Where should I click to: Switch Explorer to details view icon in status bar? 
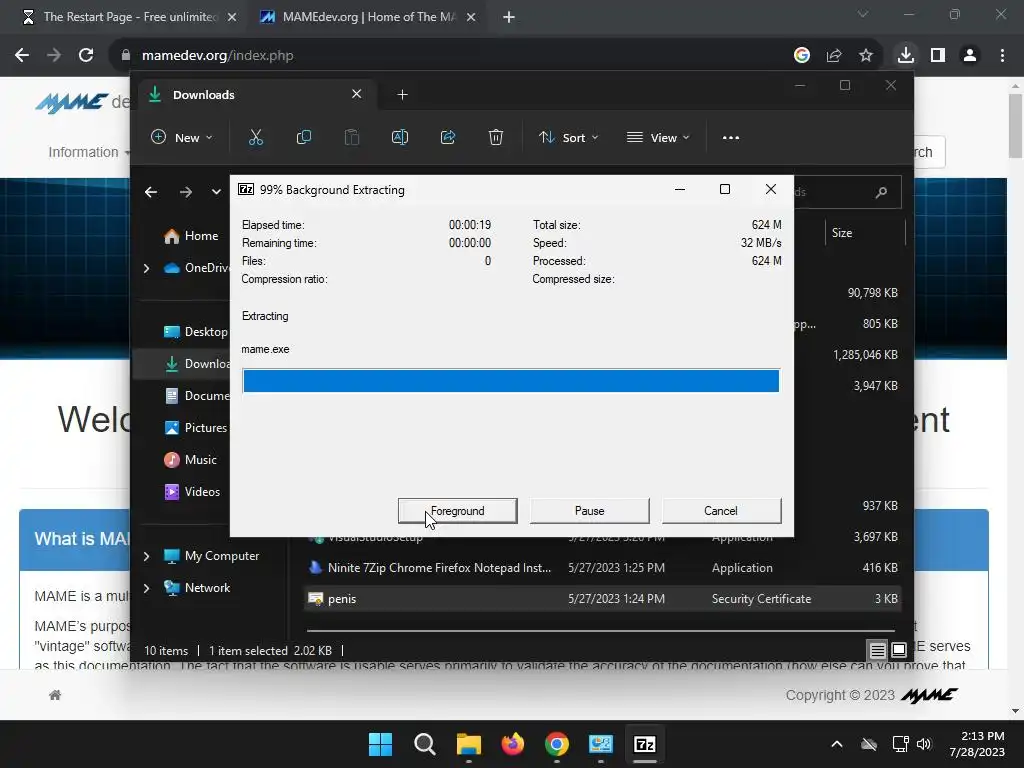pos(877,650)
